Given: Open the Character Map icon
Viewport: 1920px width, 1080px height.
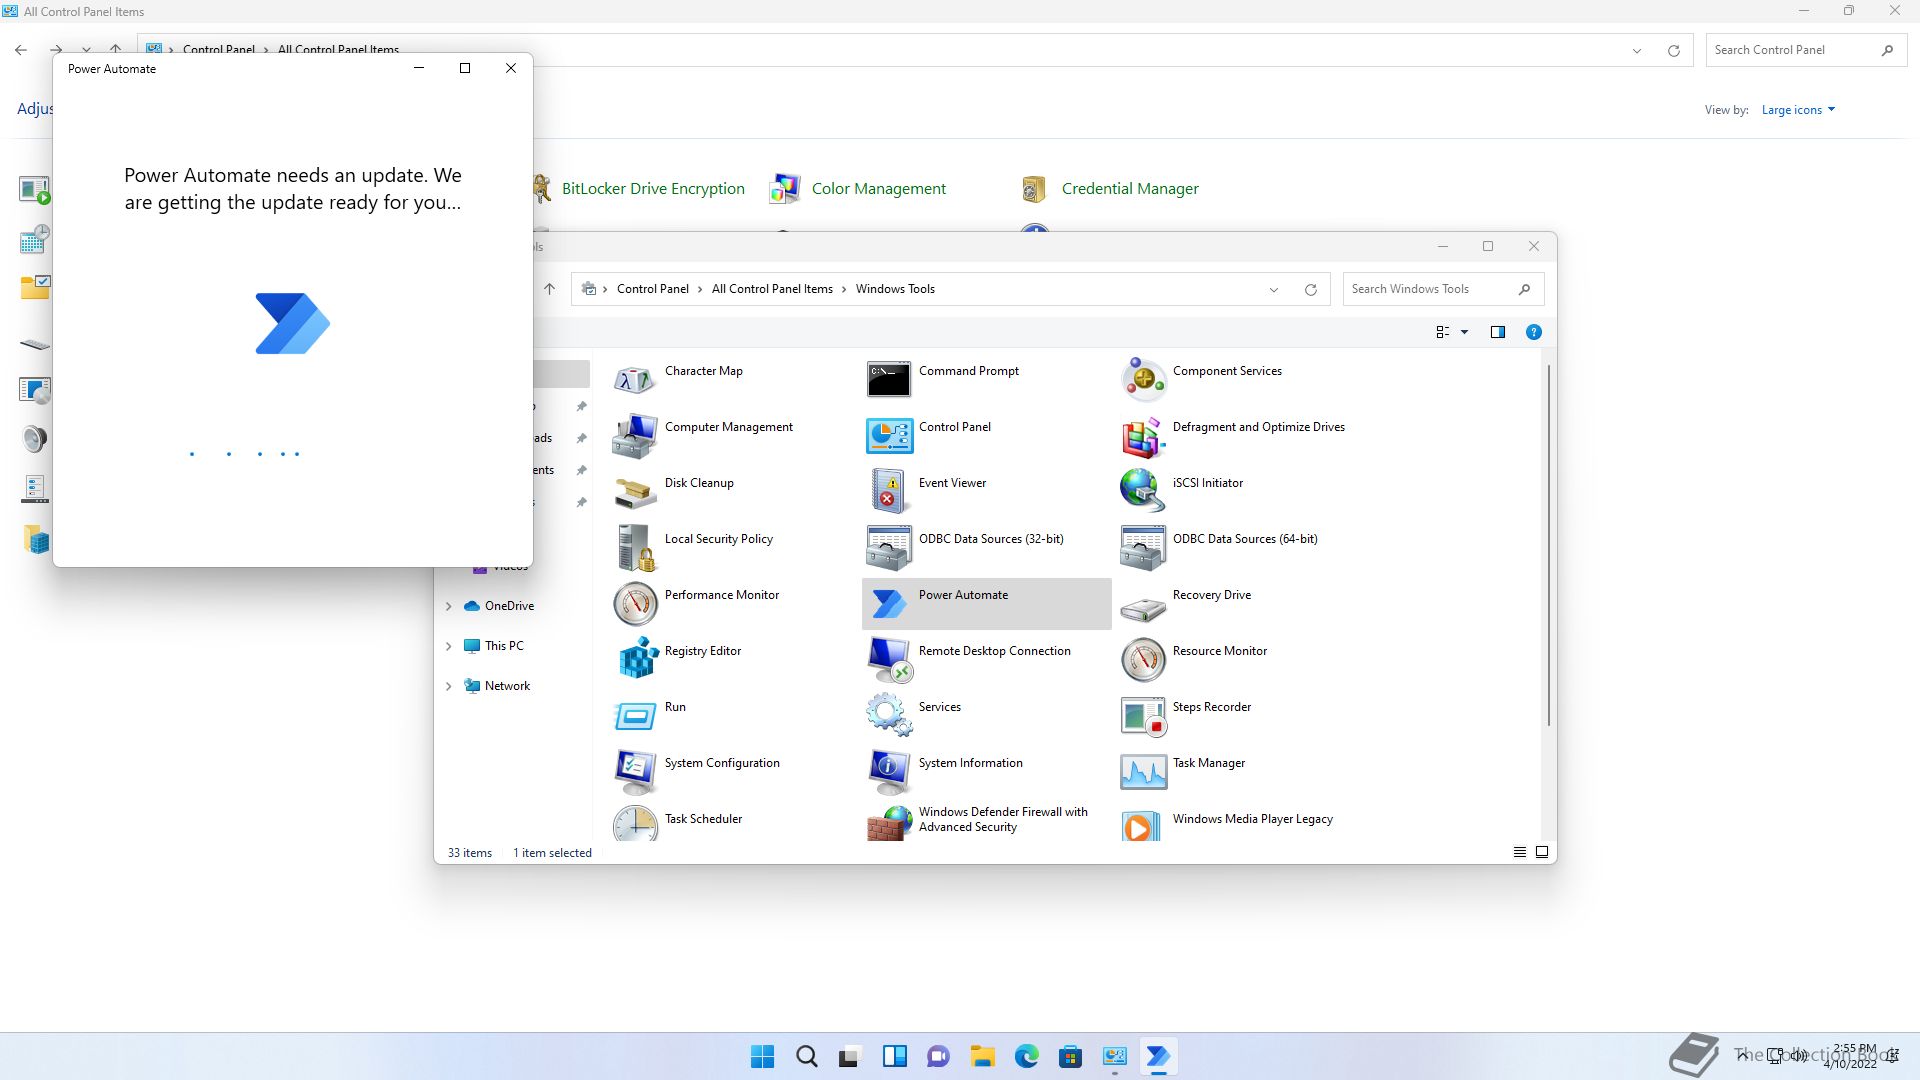Looking at the screenshot, I should [x=634, y=380].
